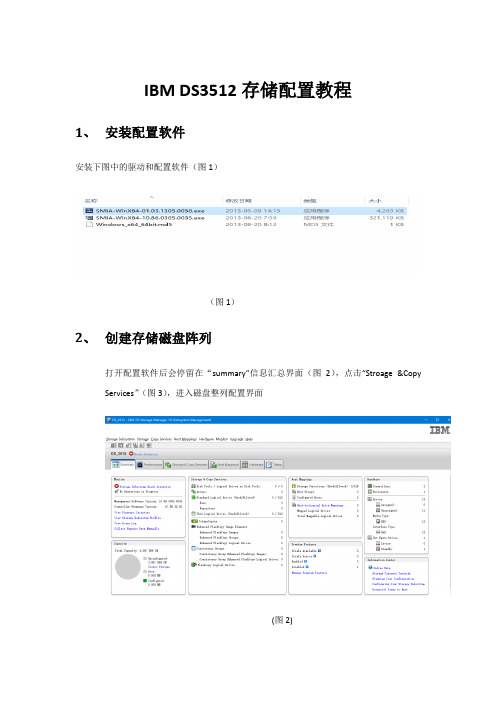
Task: Sort files by 类型 column header
Action: (x=310, y=201)
